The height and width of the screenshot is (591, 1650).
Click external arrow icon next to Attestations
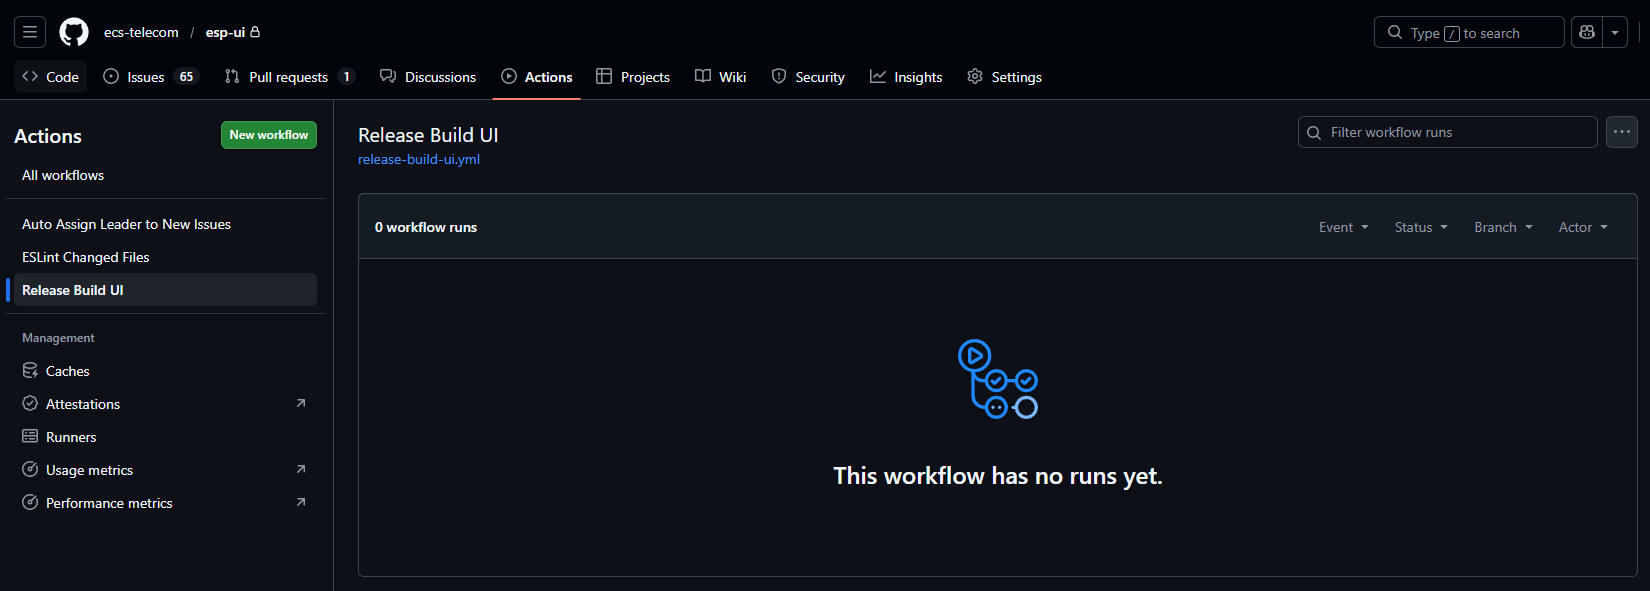301,403
